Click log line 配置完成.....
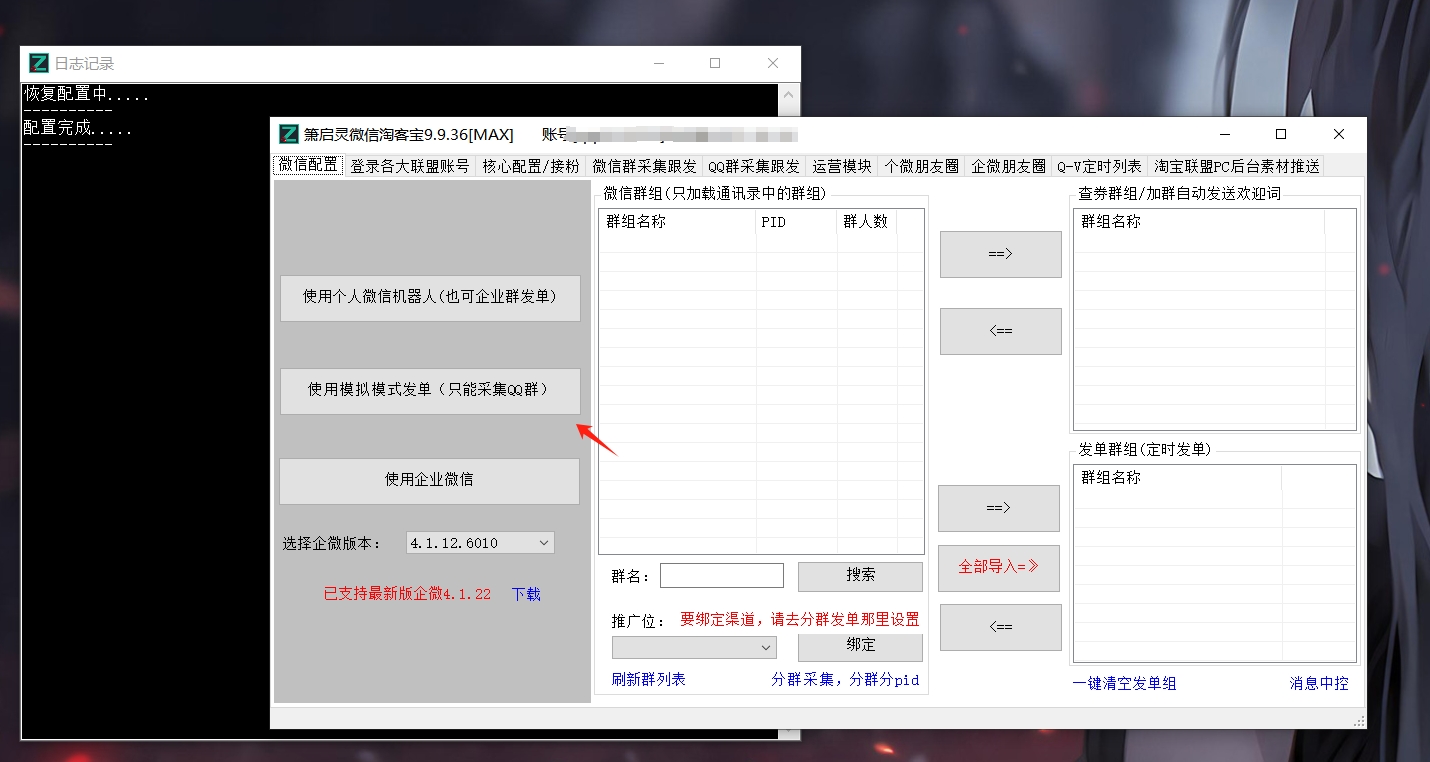This screenshot has height=762, width=1430. (79, 129)
